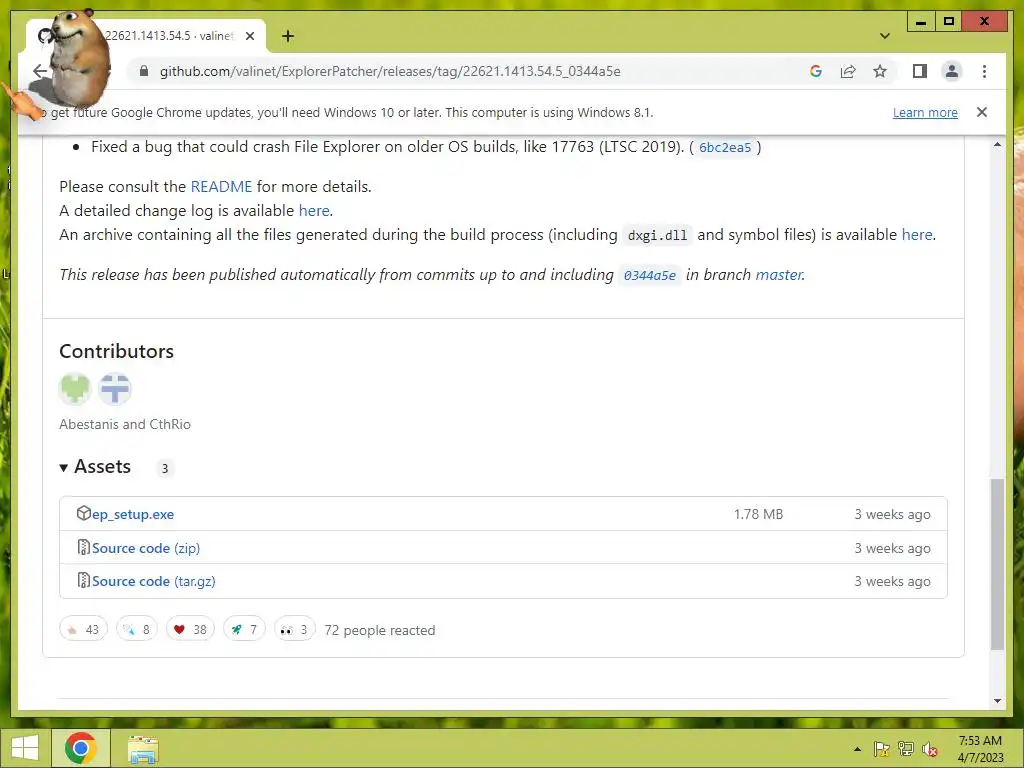This screenshot has width=1024, height=768.
Task: Open taskbar clock showing 7:53 AM
Action: click(980, 749)
